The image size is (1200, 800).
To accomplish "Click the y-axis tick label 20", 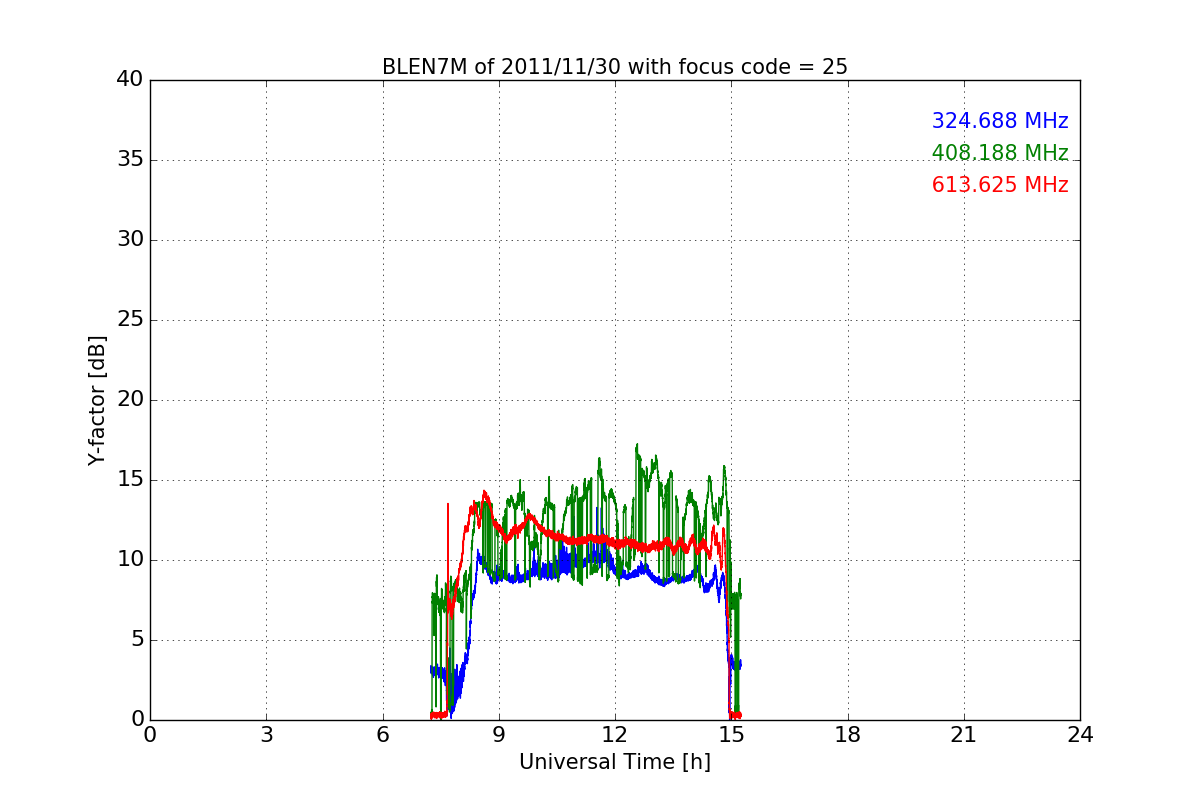I will 130,400.
